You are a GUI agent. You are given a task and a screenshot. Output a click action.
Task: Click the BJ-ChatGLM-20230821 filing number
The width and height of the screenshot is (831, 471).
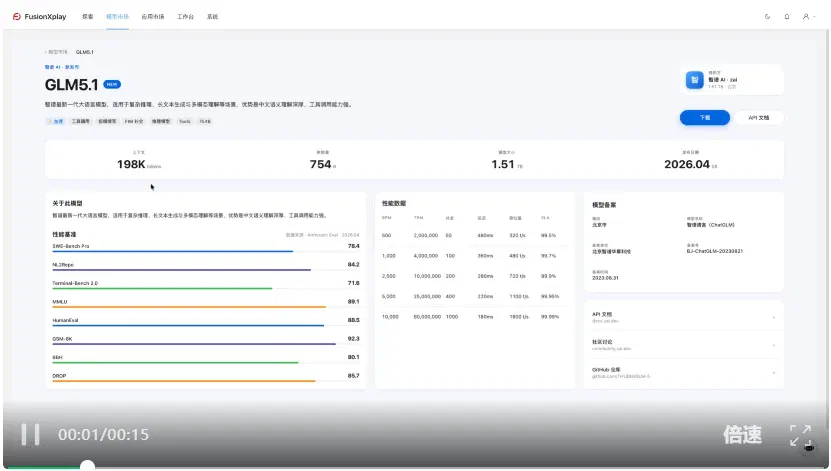coord(715,251)
